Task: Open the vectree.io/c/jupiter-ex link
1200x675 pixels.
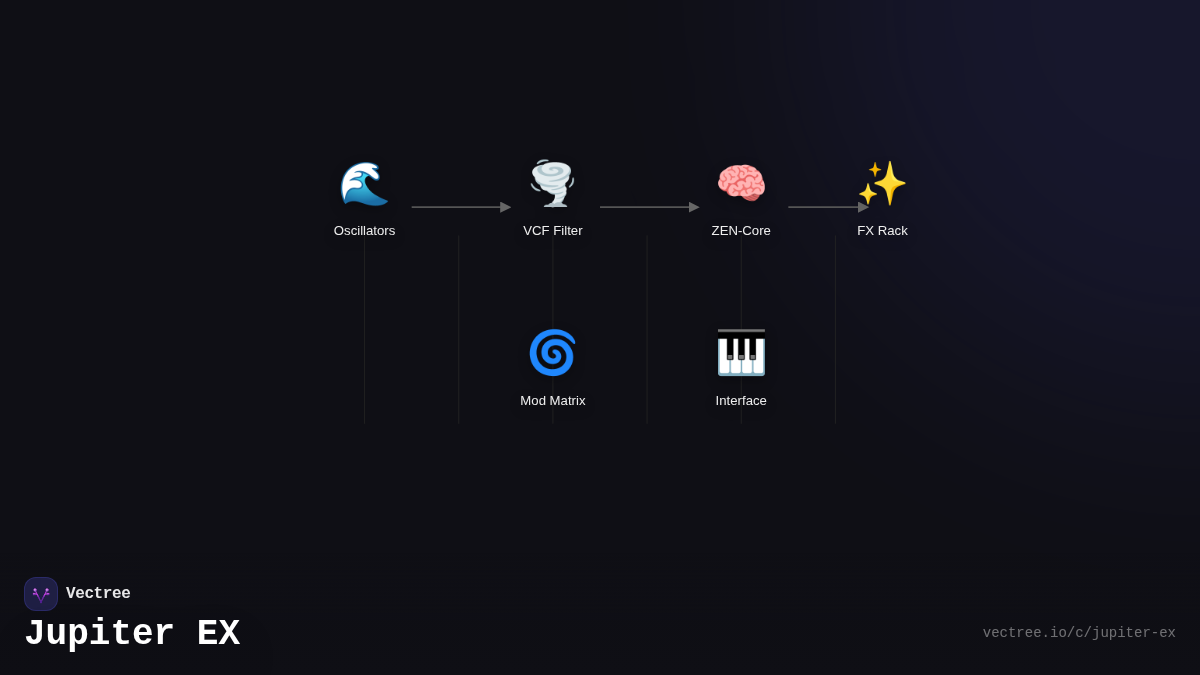Action: tap(1078, 633)
